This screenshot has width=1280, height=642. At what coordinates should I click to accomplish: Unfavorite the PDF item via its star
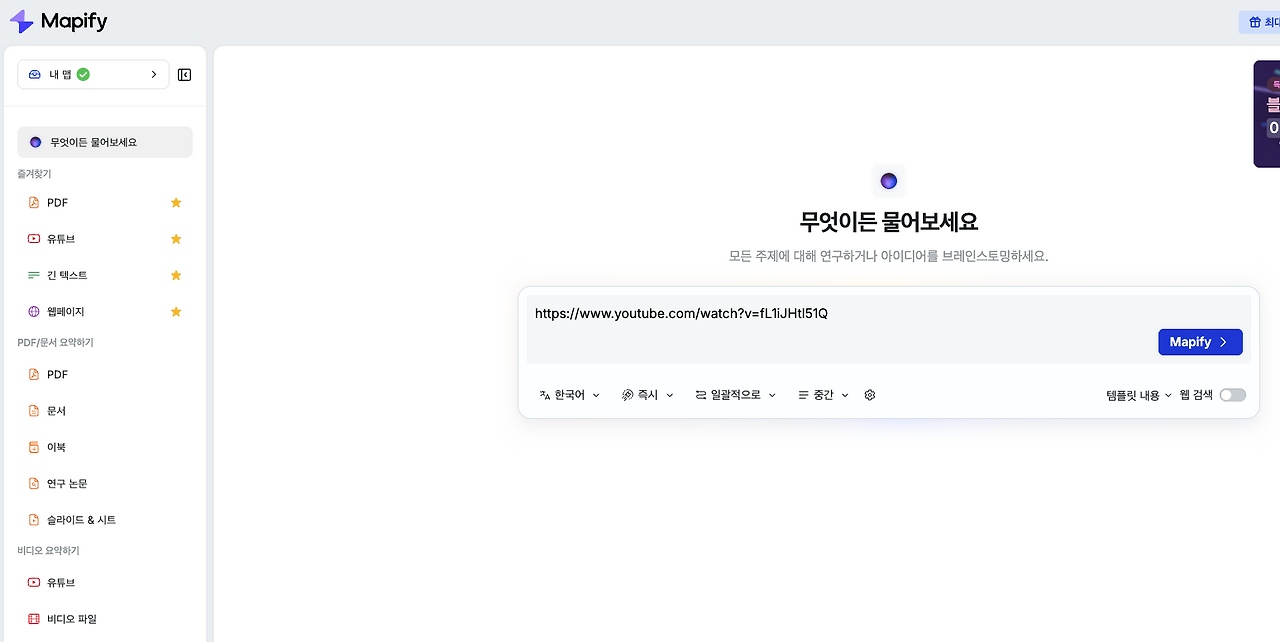point(176,202)
